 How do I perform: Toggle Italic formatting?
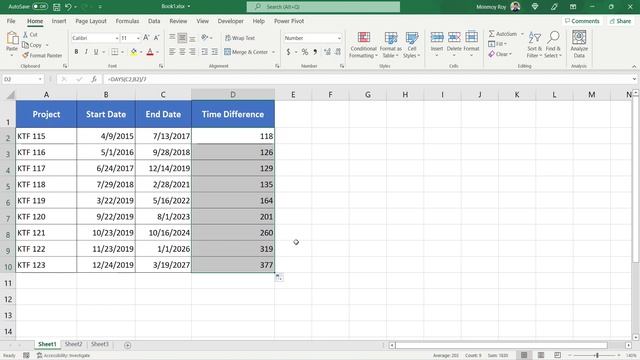pos(86,52)
